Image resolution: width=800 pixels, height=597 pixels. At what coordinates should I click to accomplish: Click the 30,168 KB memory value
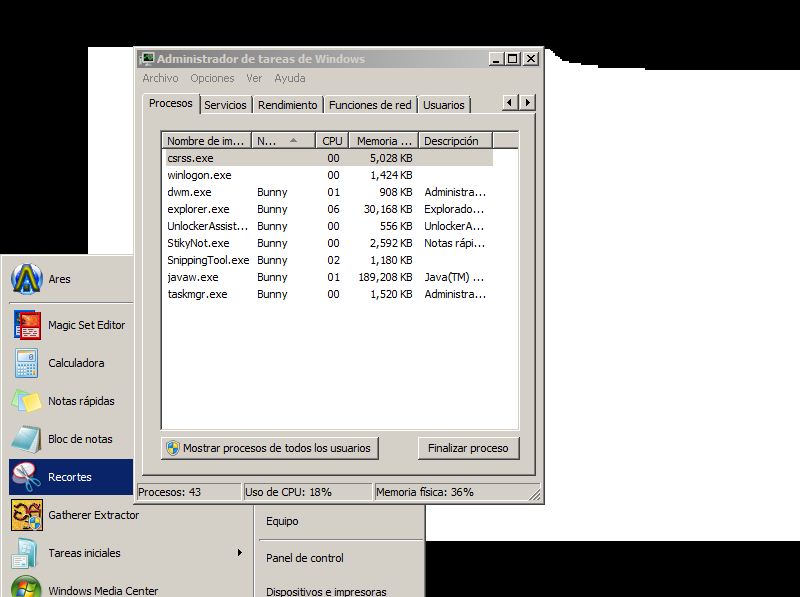pos(388,209)
